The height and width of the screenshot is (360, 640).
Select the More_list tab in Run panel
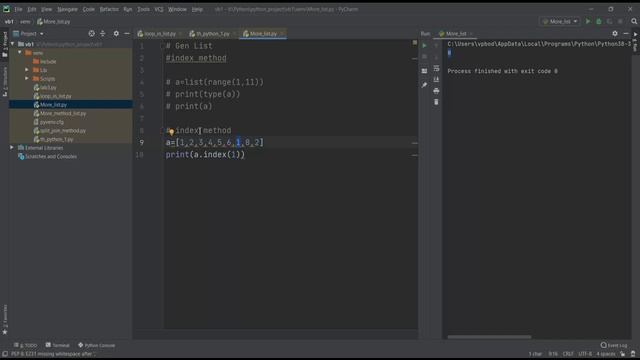coord(456,34)
